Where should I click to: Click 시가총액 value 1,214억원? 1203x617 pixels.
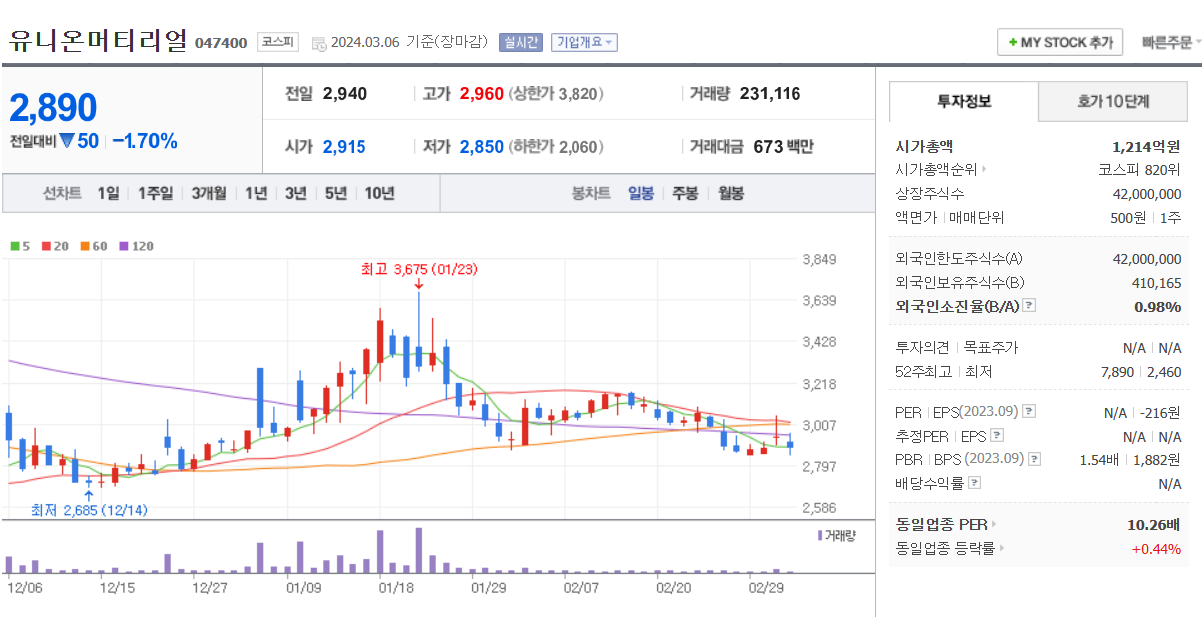tap(1146, 146)
